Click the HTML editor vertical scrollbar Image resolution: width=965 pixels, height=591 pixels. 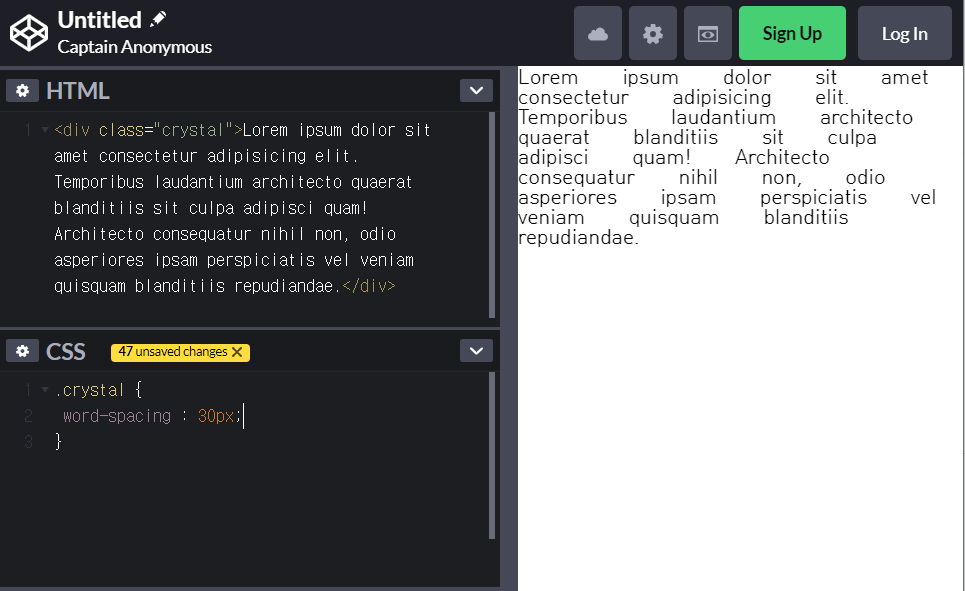click(x=492, y=213)
